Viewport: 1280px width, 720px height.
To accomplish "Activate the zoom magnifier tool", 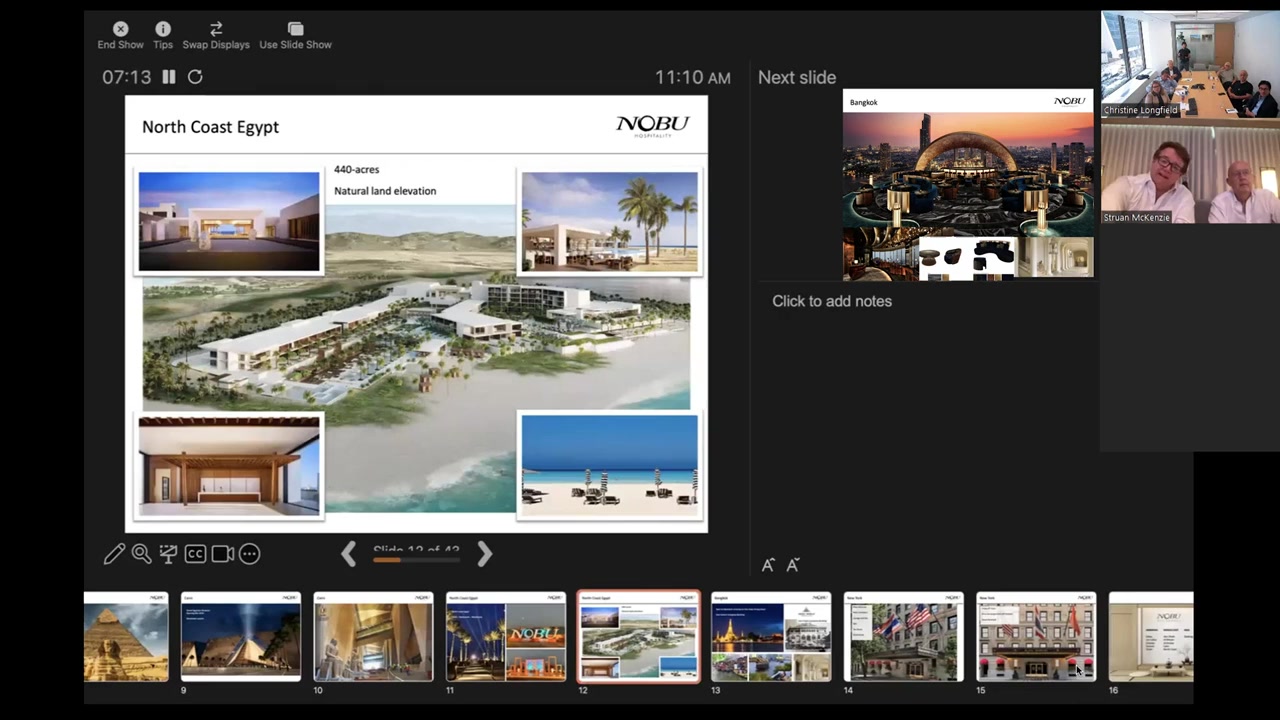I will pyautogui.click(x=141, y=554).
